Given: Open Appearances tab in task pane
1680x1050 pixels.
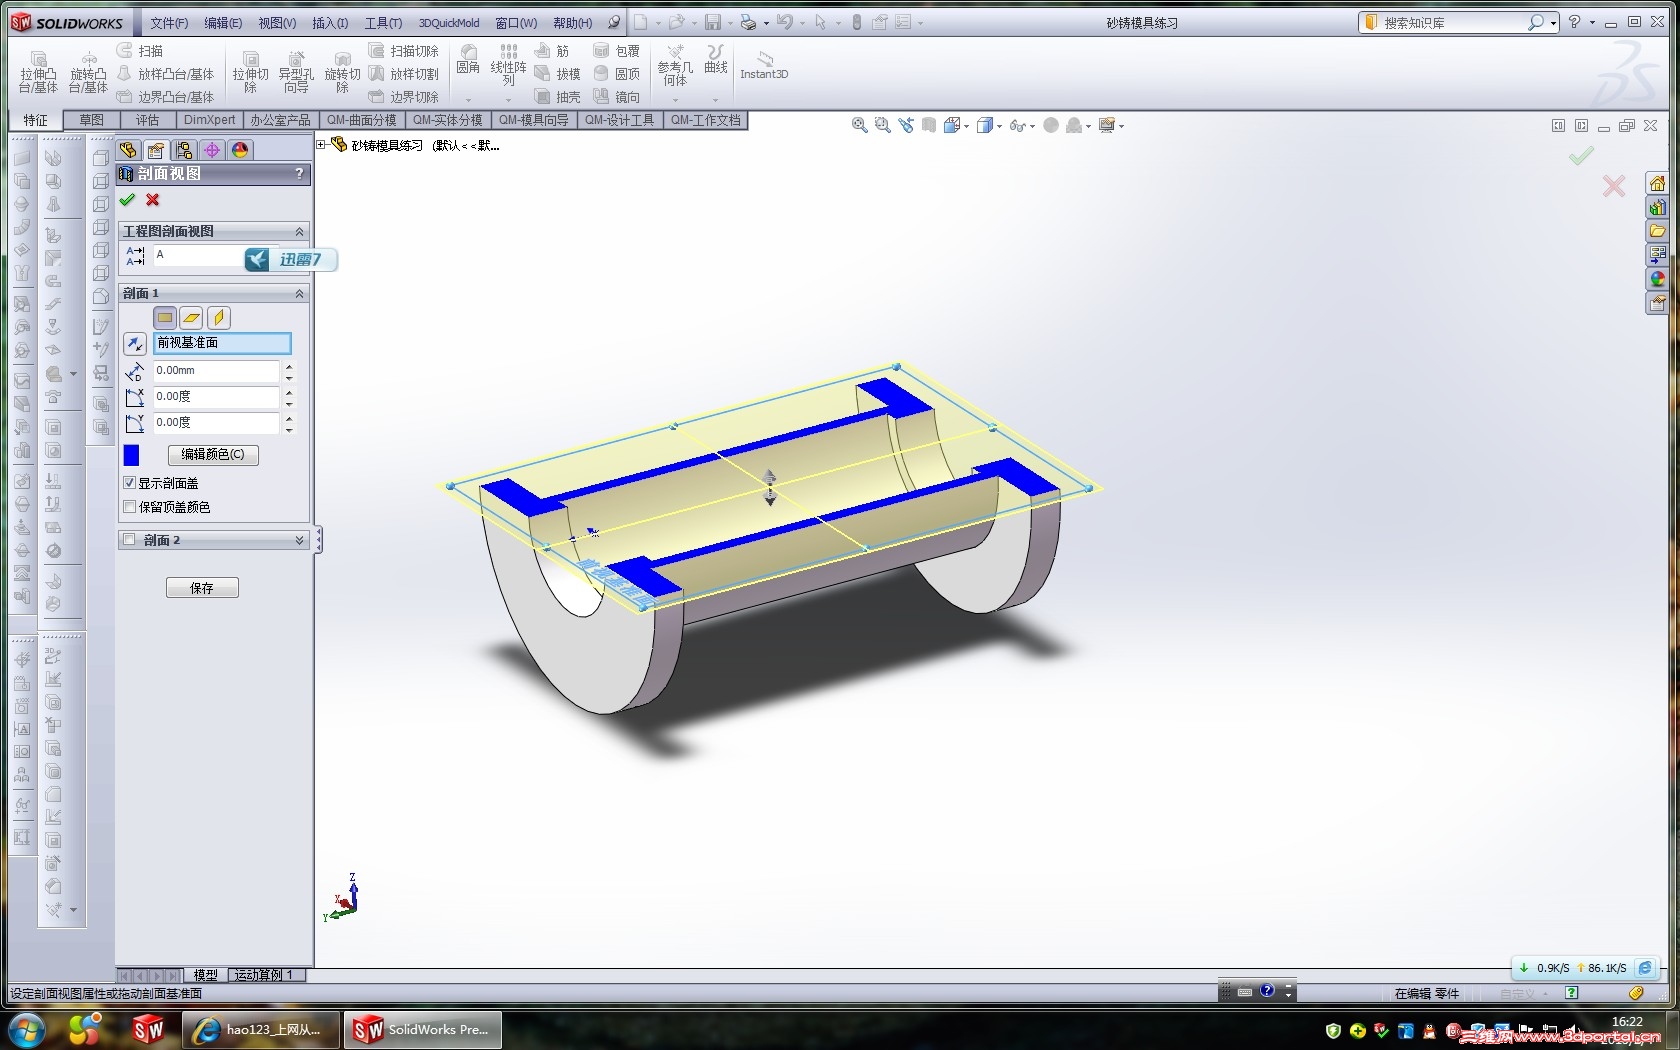Looking at the screenshot, I should pos(1658,279).
